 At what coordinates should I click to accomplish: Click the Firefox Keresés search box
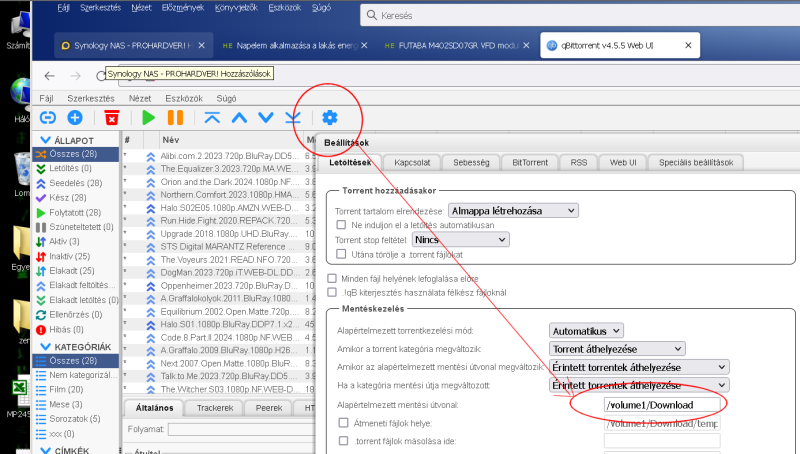(580, 15)
